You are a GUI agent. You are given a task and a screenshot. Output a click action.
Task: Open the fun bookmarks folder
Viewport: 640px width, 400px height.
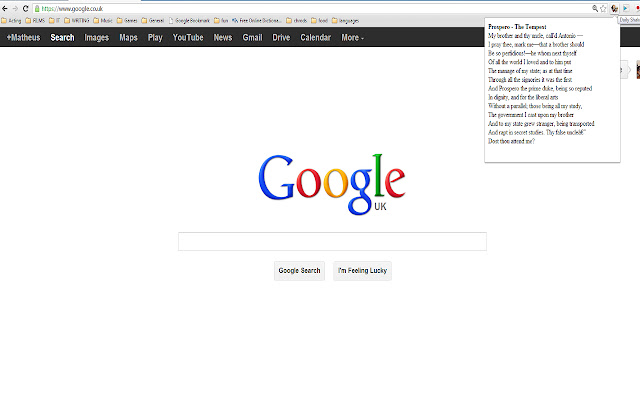point(221,20)
